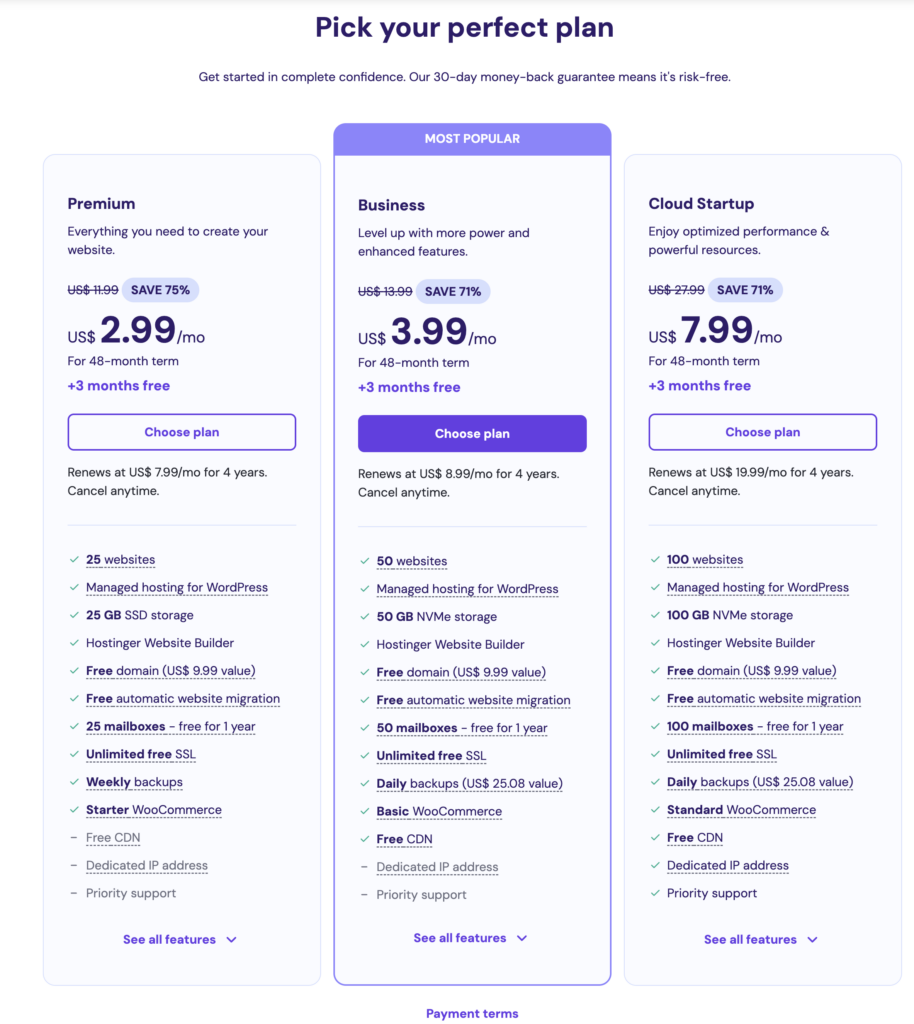
Task: Click the dash icon next to Business Priority support
Action: pos(364,895)
